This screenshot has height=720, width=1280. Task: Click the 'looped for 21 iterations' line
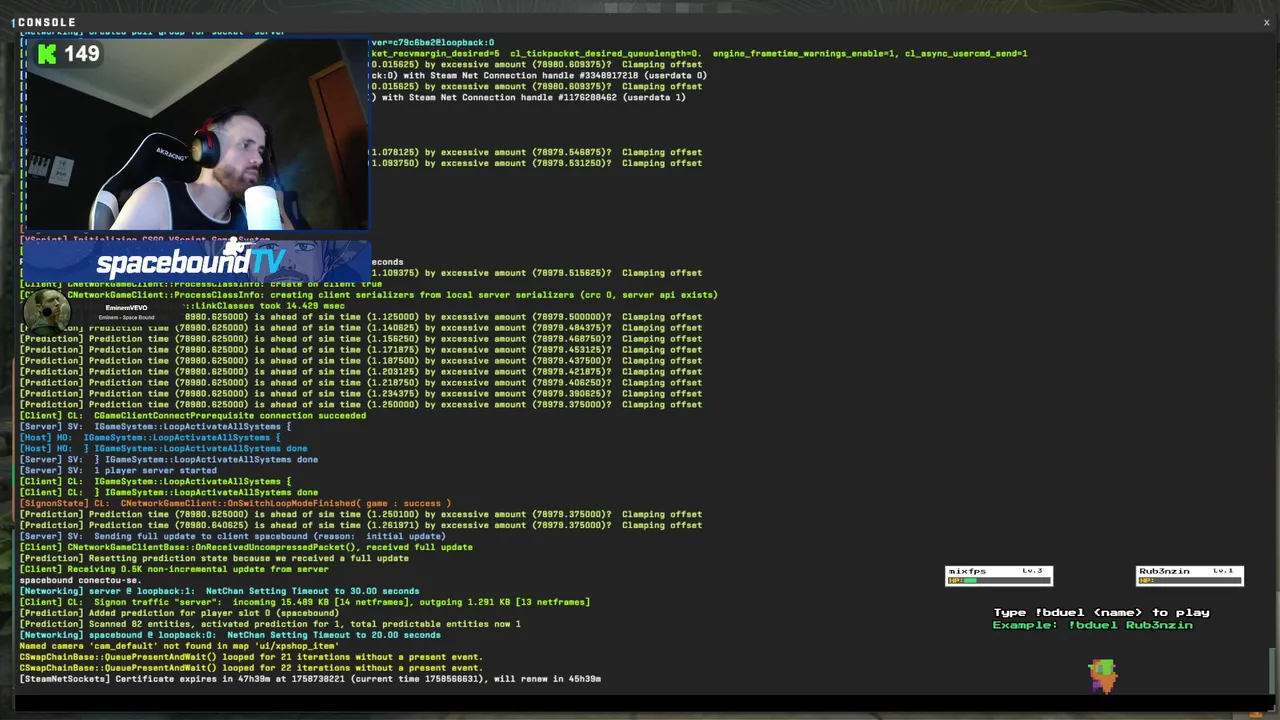tap(251, 657)
